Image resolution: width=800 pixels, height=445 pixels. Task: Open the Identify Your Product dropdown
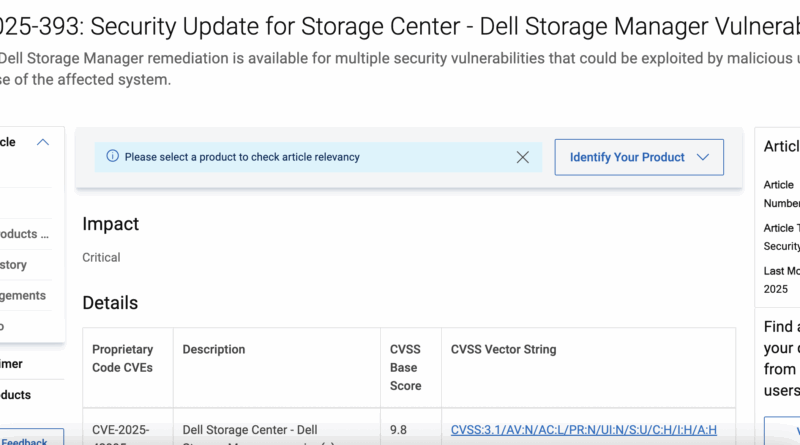[x=639, y=157]
